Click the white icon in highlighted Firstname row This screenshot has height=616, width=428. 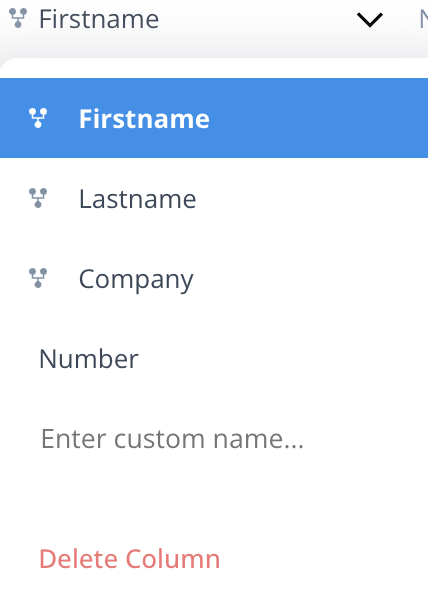pos(38,118)
